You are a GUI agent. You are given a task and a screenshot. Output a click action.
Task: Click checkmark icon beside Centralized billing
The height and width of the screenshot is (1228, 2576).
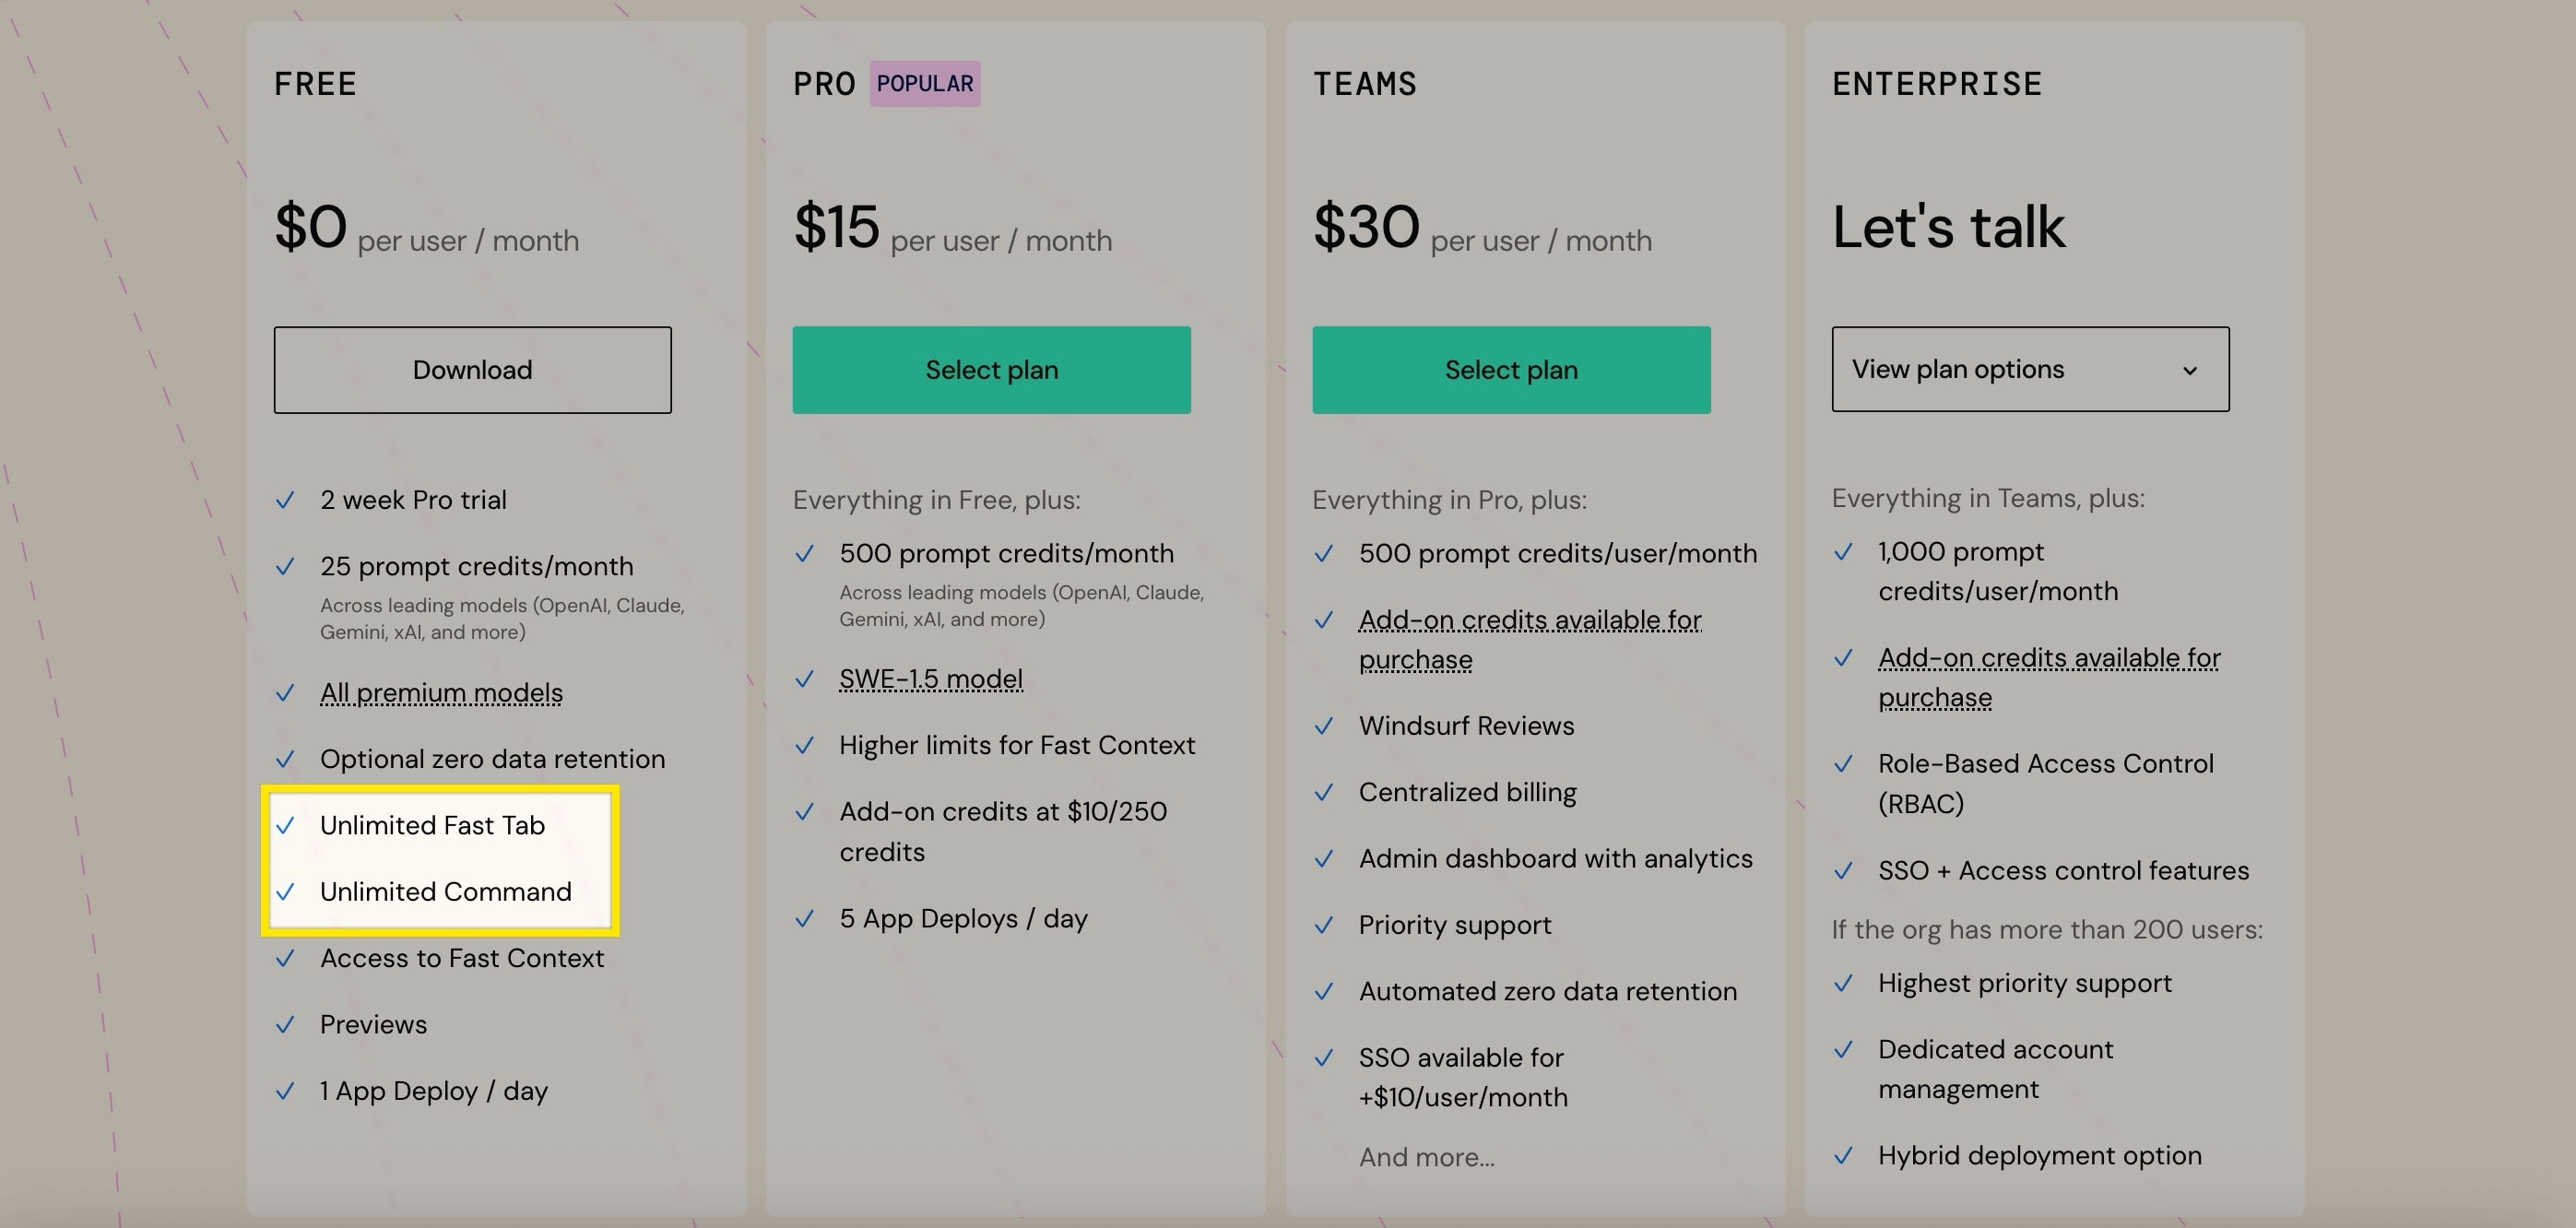click(1323, 793)
